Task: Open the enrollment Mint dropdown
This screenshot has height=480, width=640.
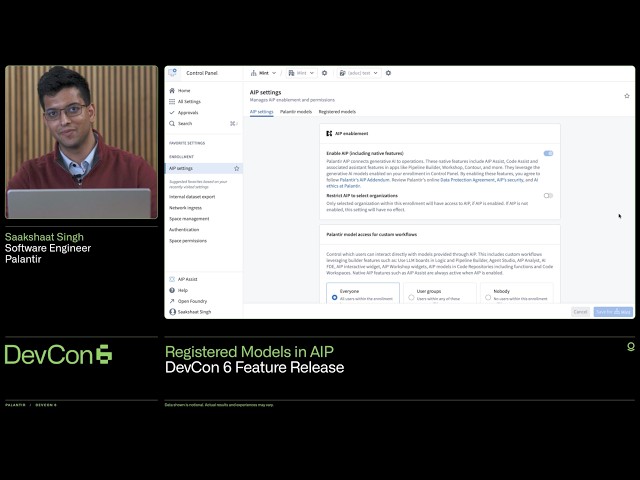Action: click(x=263, y=73)
